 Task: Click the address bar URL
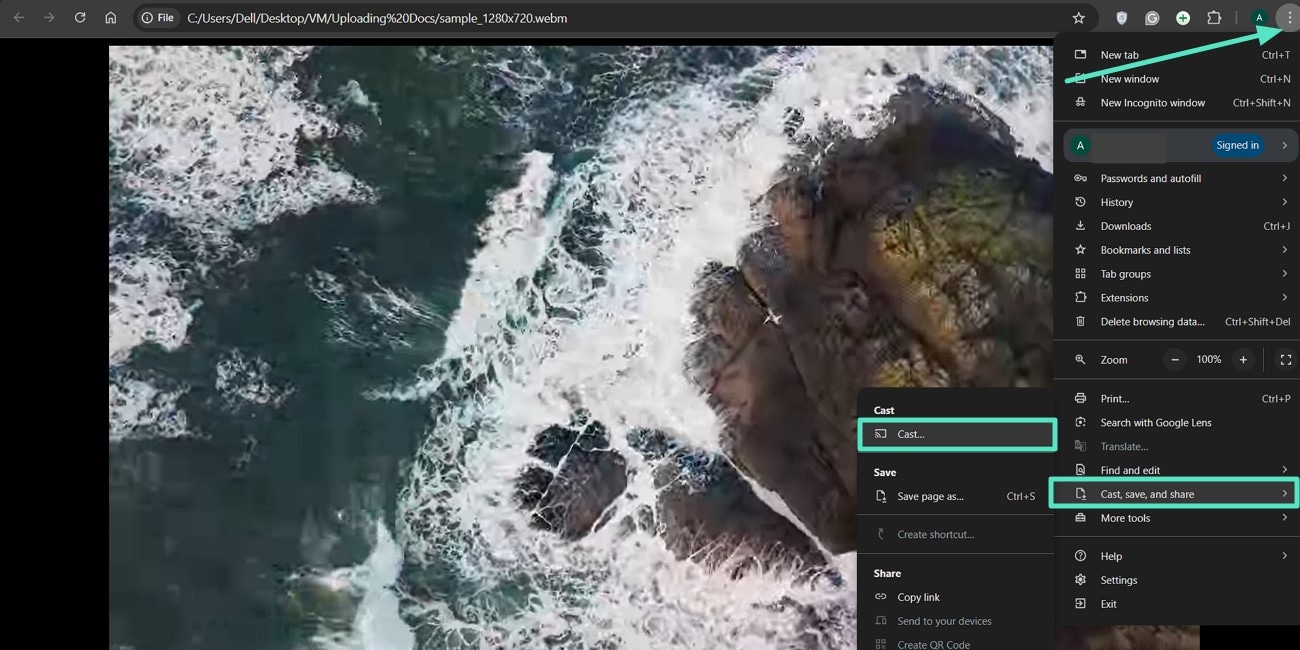(x=377, y=18)
